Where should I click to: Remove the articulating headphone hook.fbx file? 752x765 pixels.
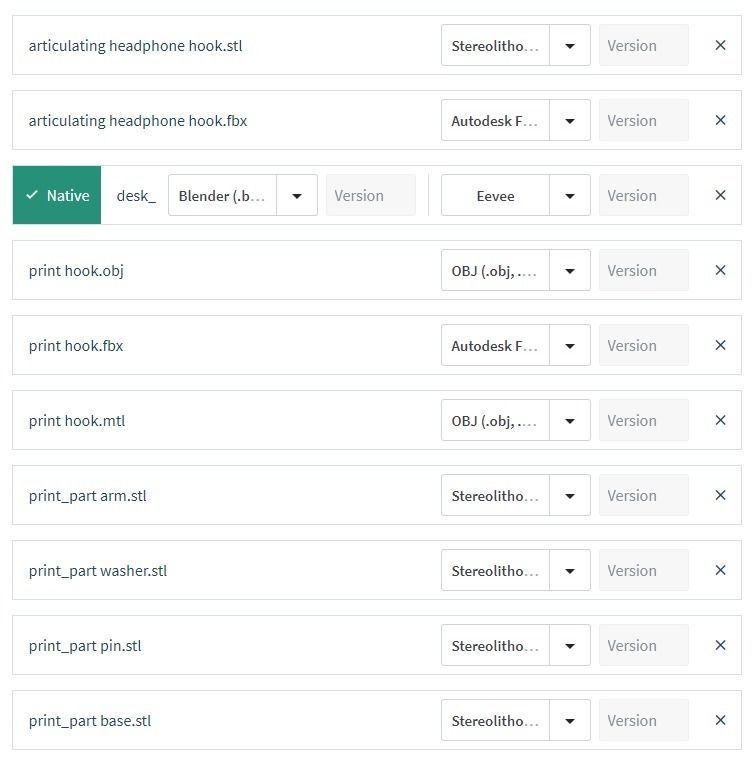point(720,121)
